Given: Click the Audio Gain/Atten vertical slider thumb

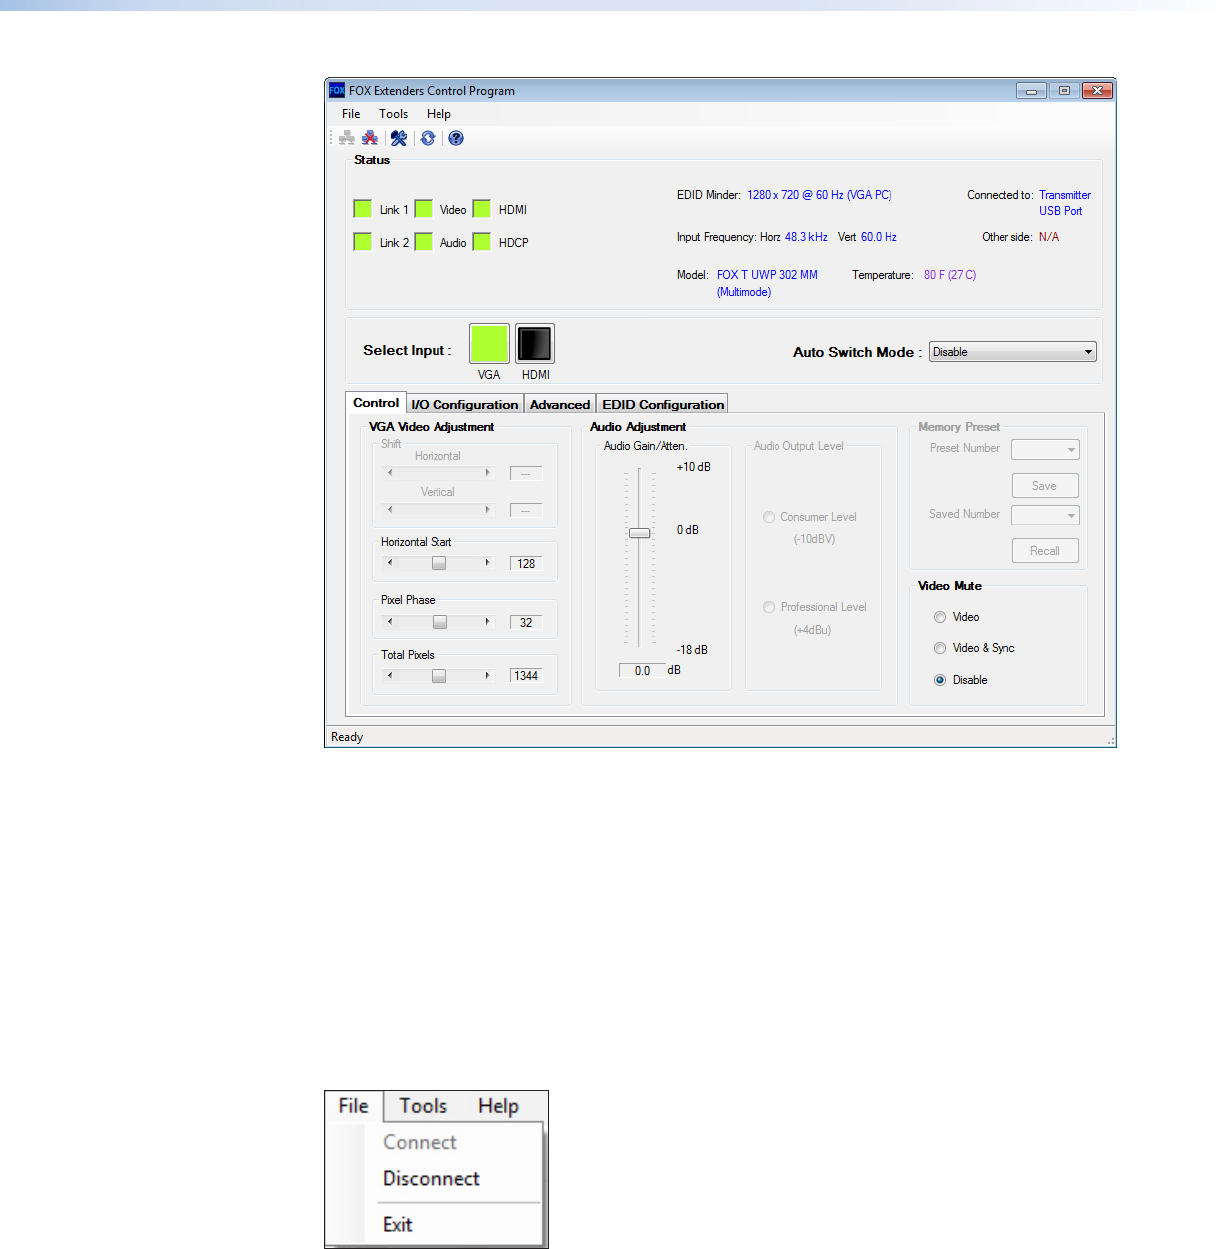Looking at the screenshot, I should click(x=639, y=533).
